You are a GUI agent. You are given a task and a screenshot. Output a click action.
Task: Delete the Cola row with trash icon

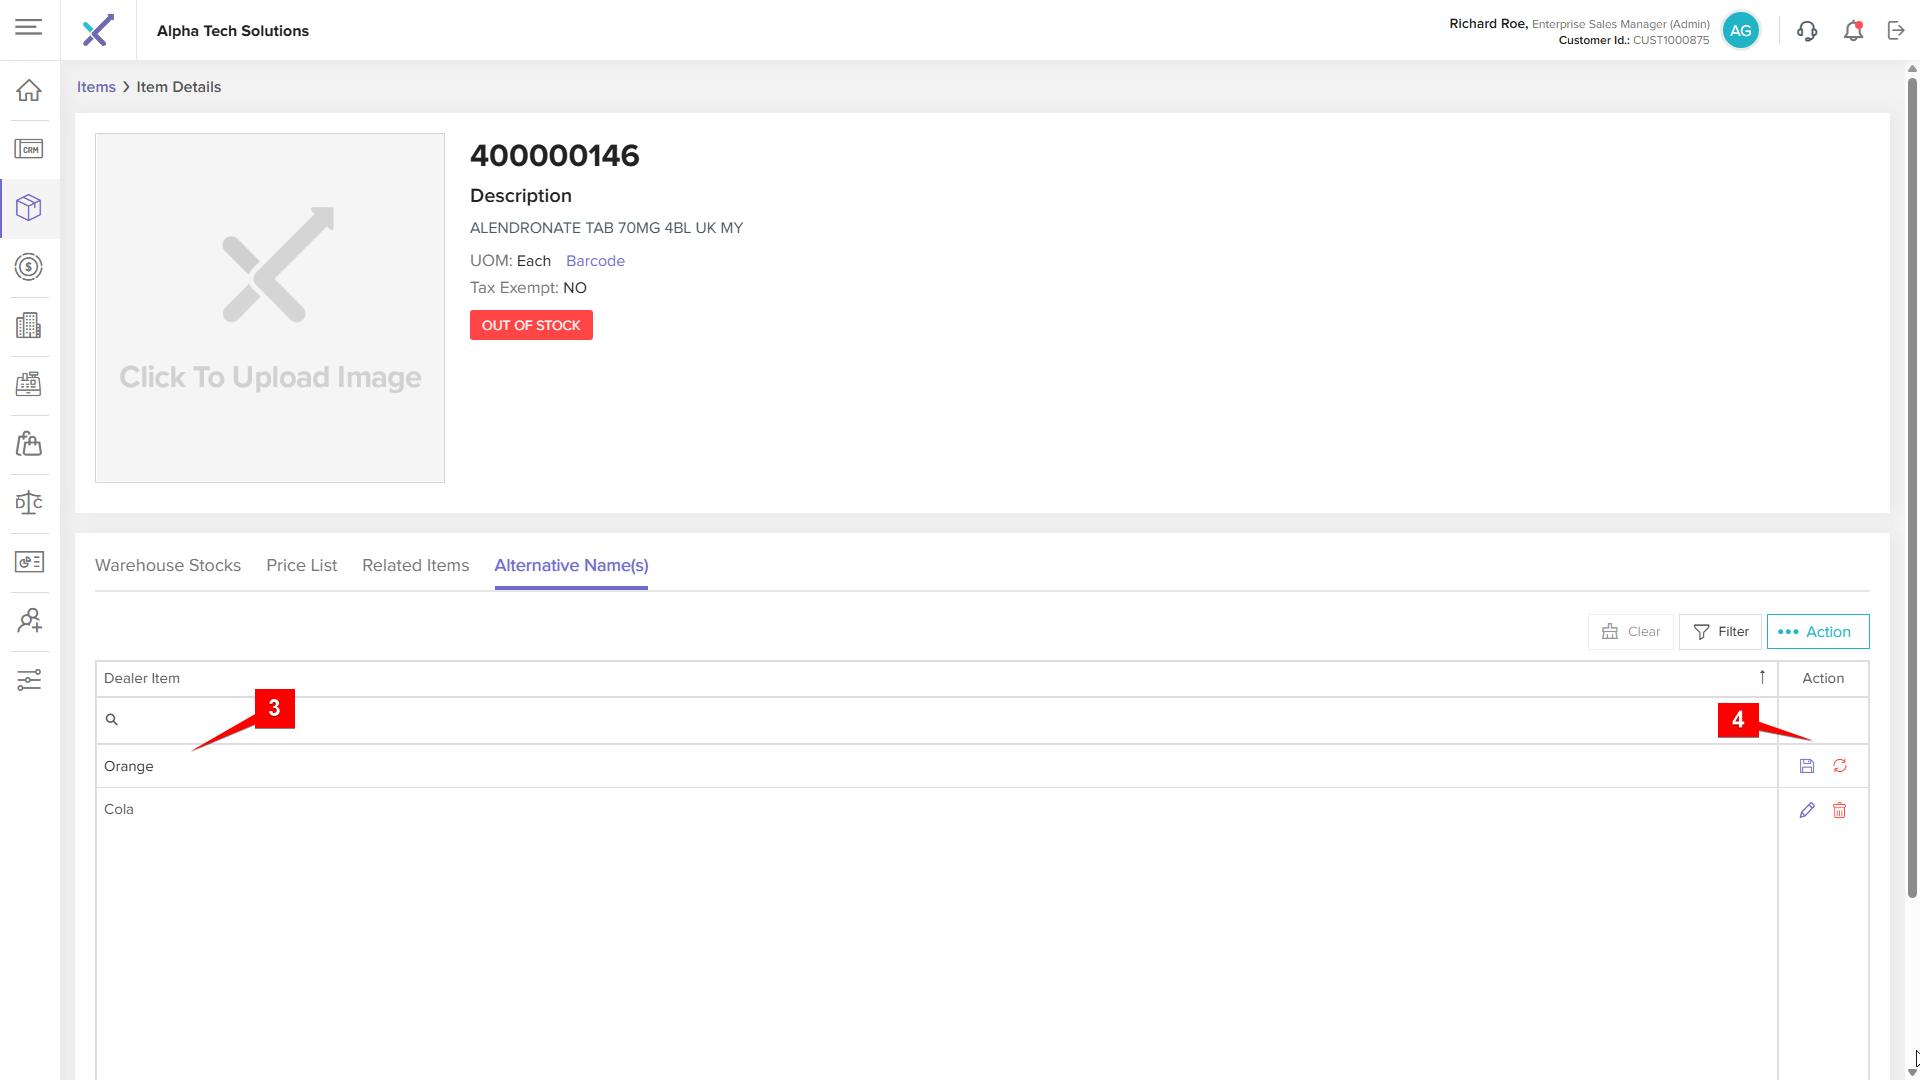pos(1839,810)
